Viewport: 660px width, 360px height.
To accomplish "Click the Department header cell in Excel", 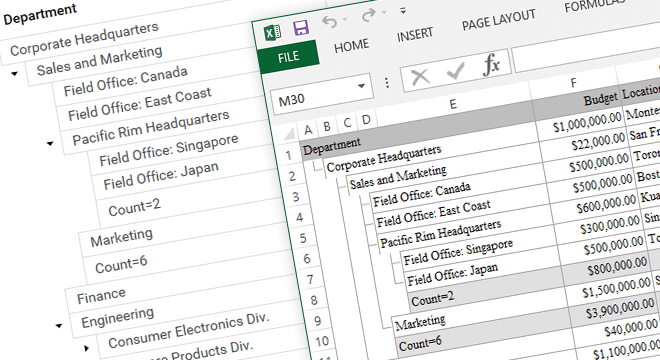I will point(332,146).
